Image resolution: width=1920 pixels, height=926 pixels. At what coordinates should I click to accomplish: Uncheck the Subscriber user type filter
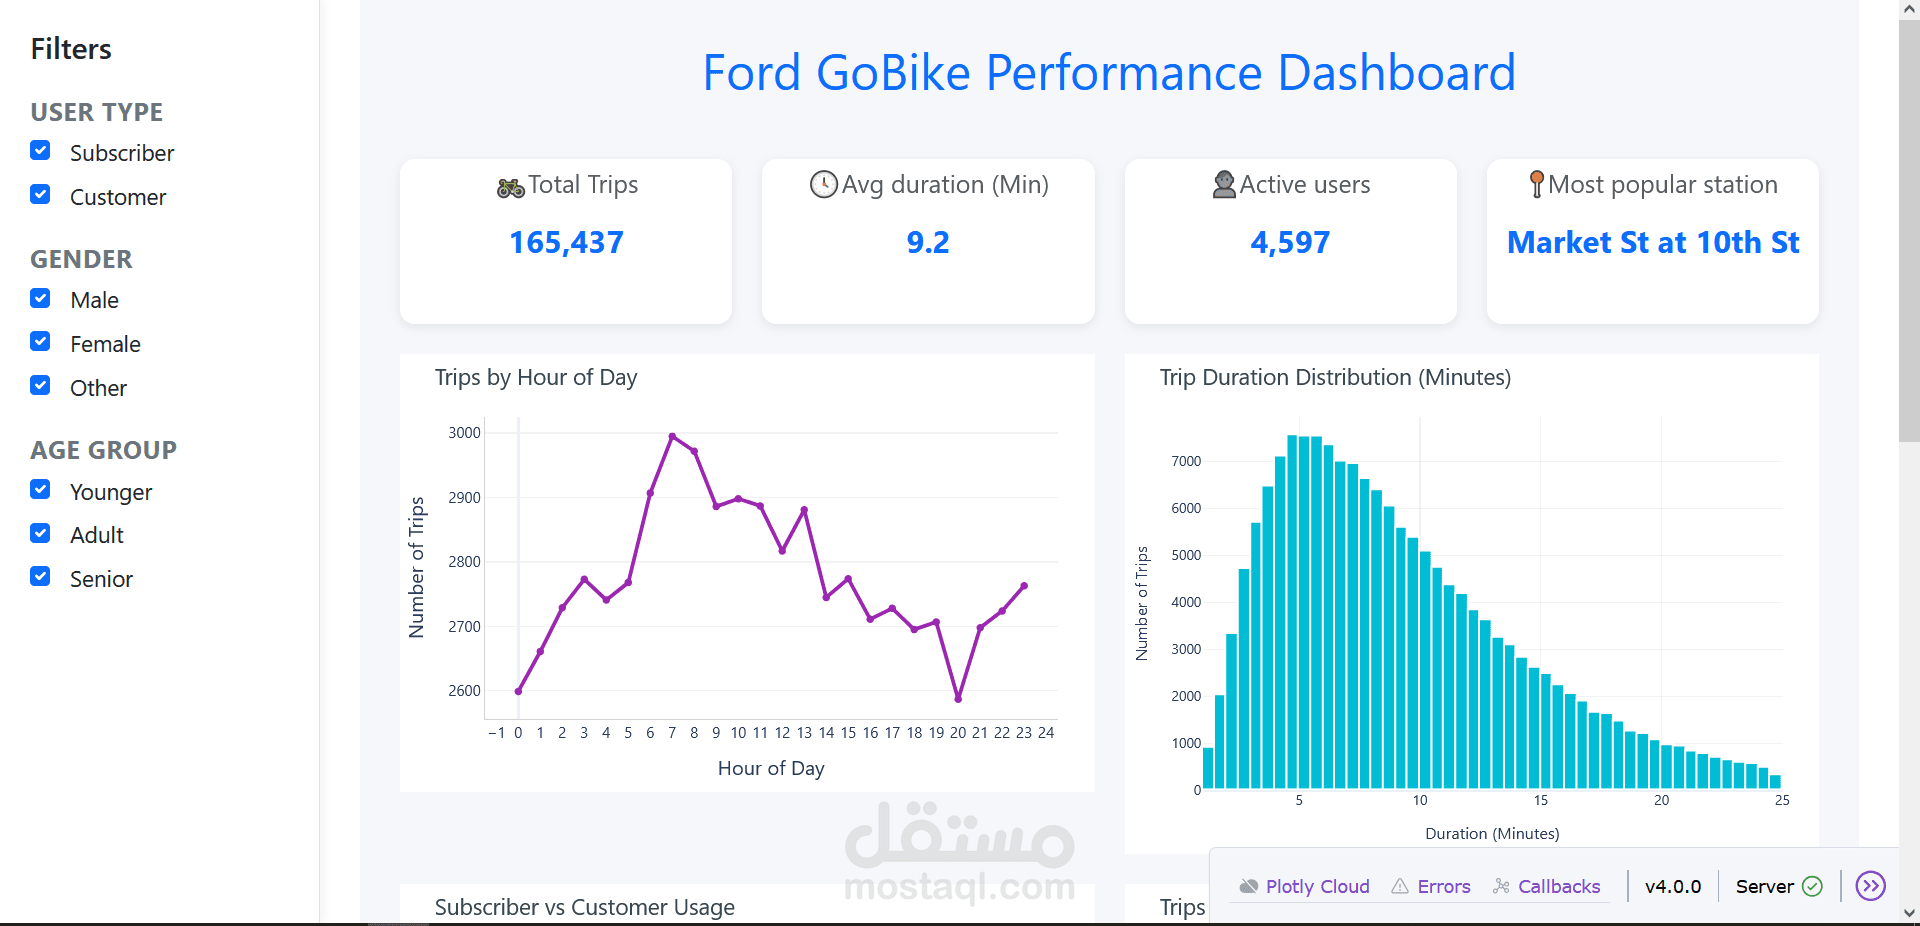click(x=40, y=150)
